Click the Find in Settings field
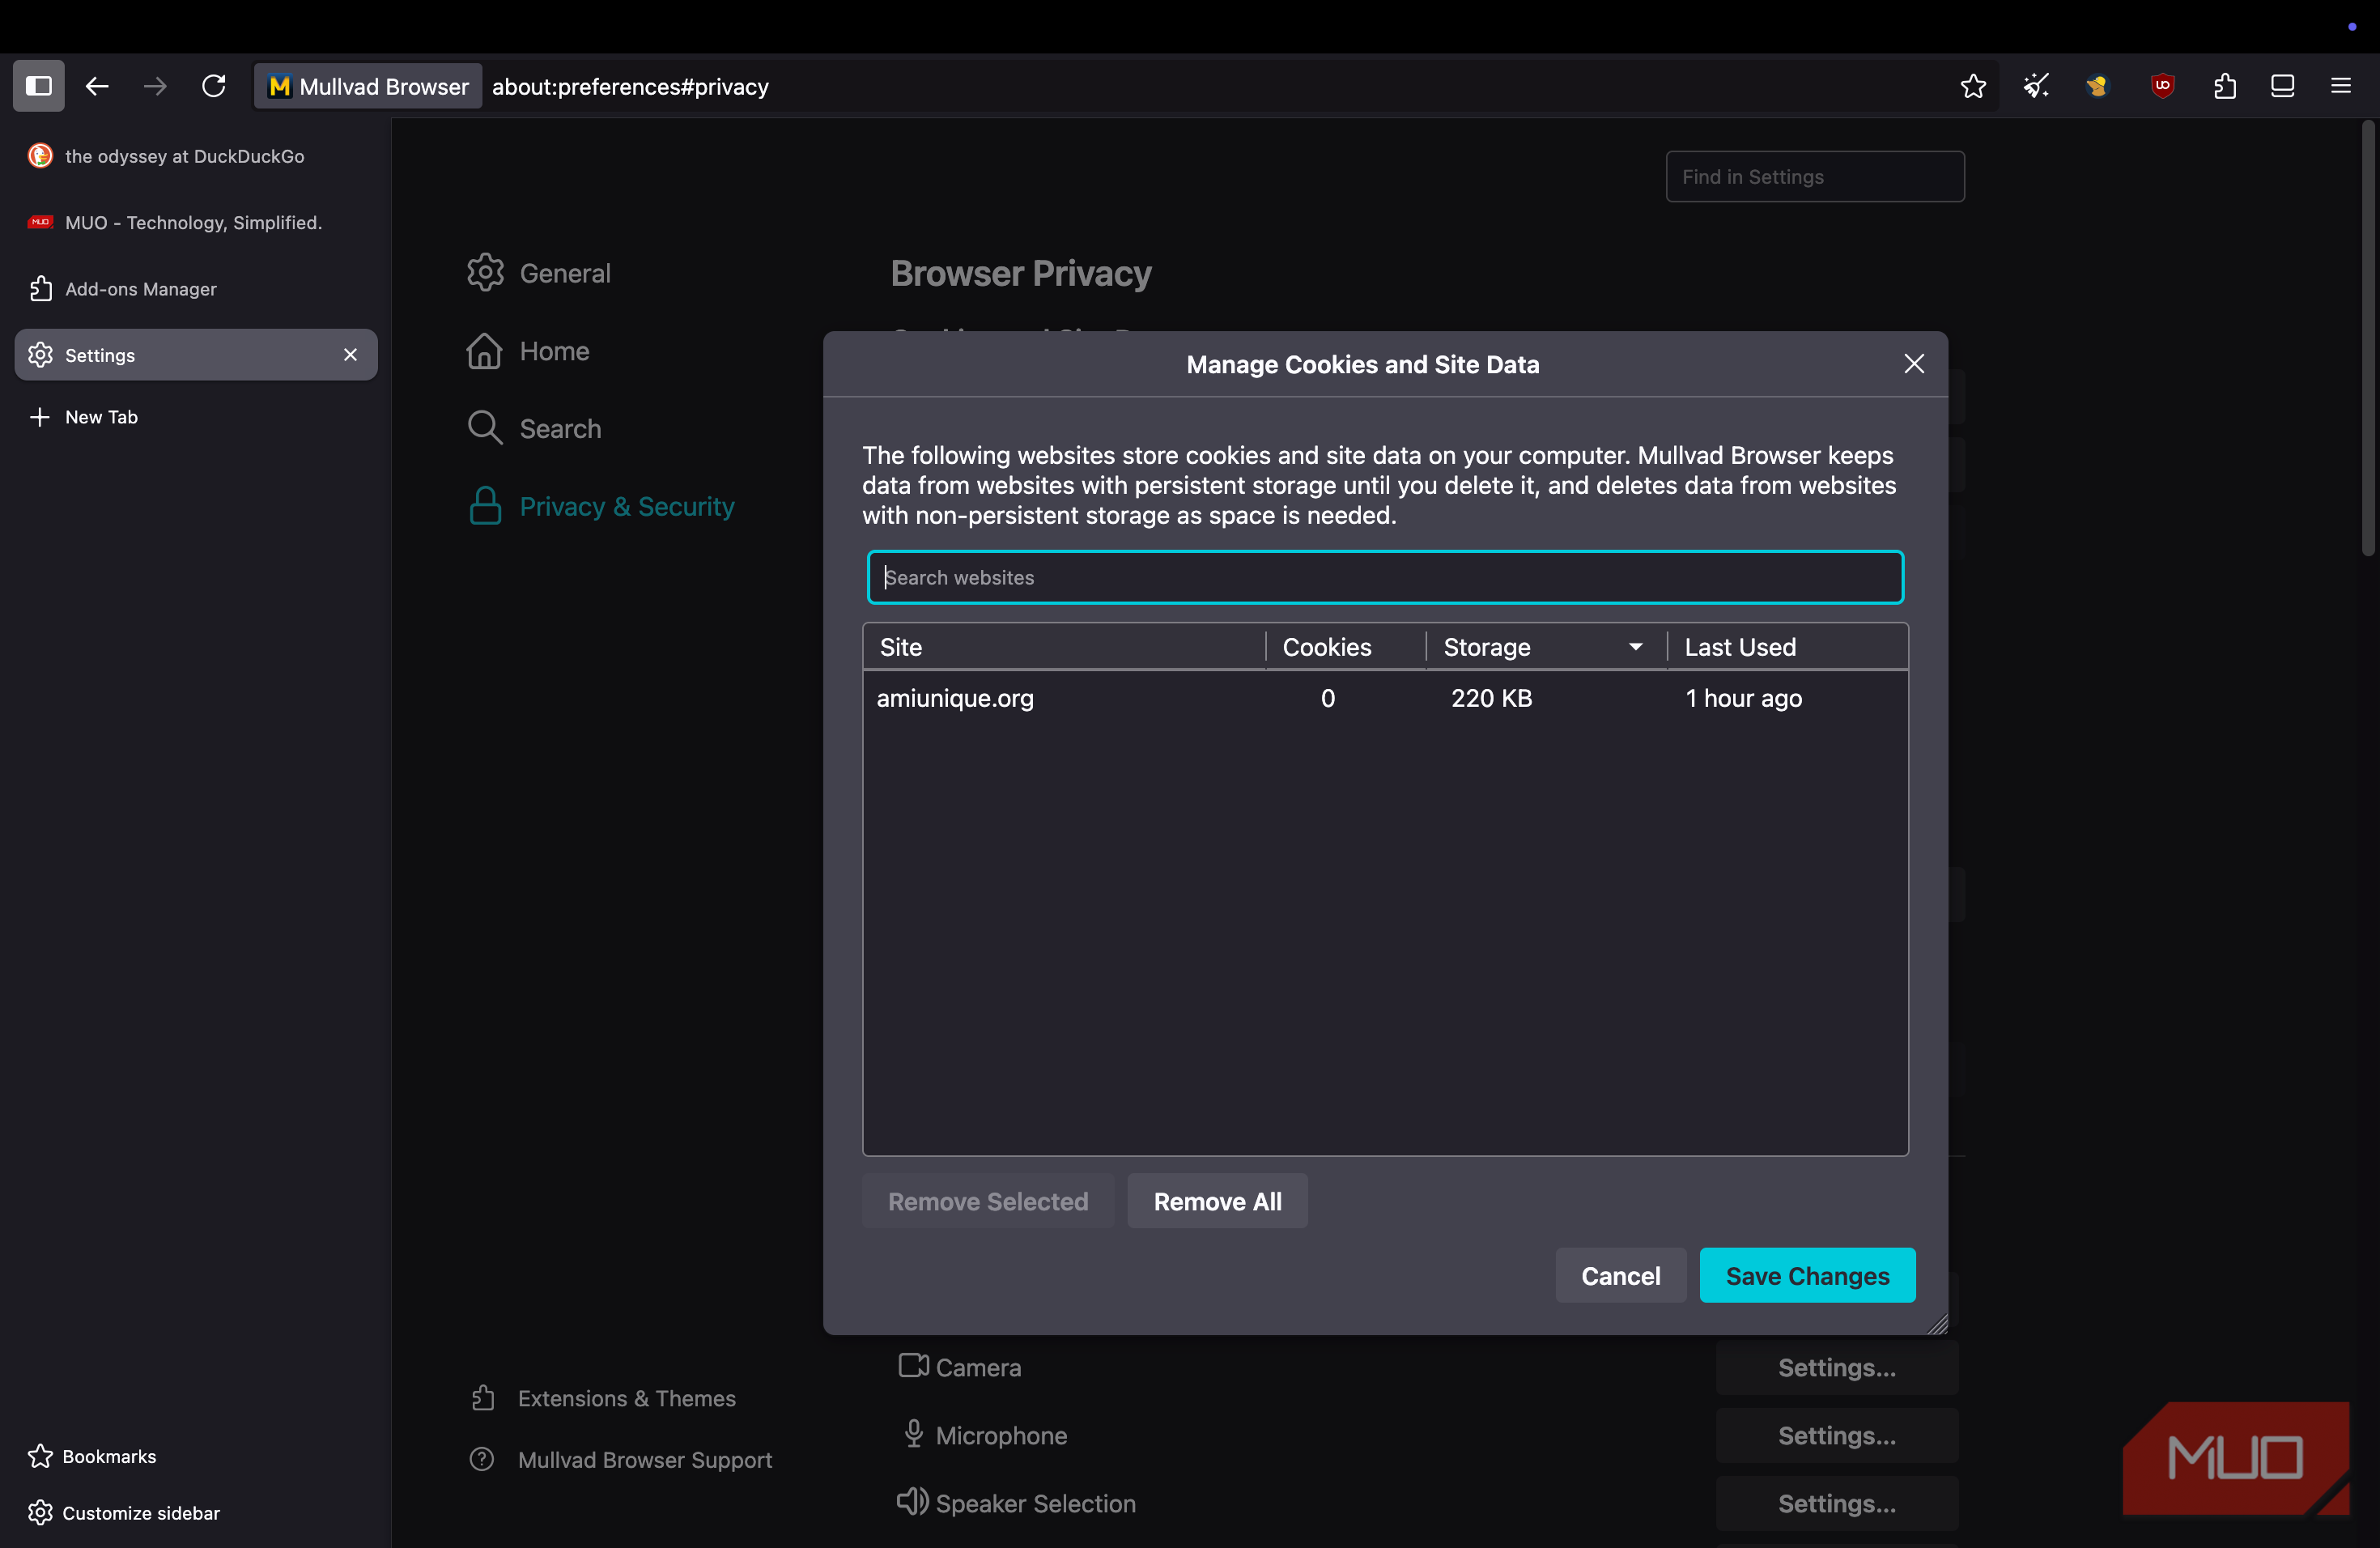 pos(1815,176)
